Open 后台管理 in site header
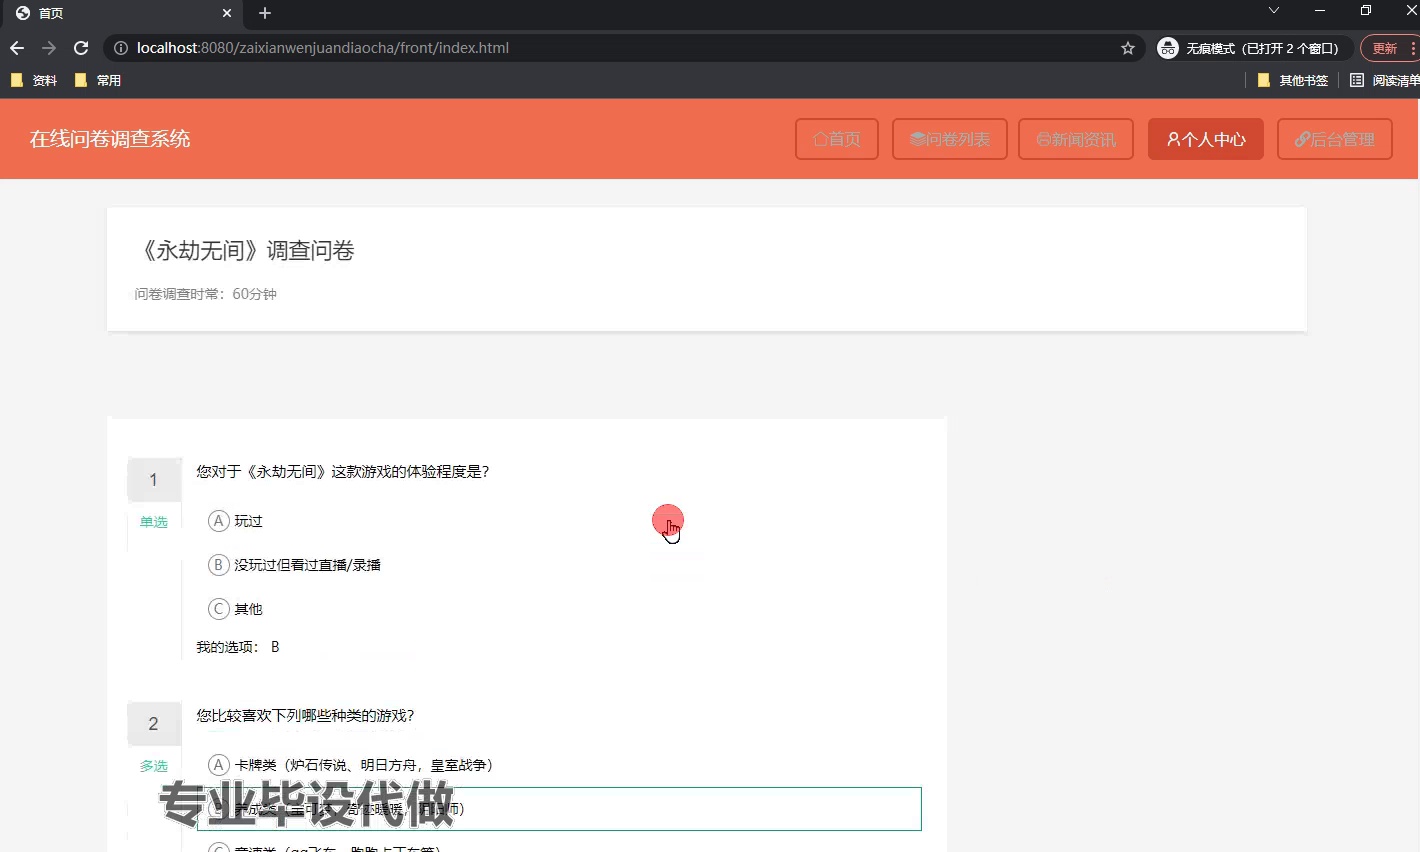 [1335, 139]
